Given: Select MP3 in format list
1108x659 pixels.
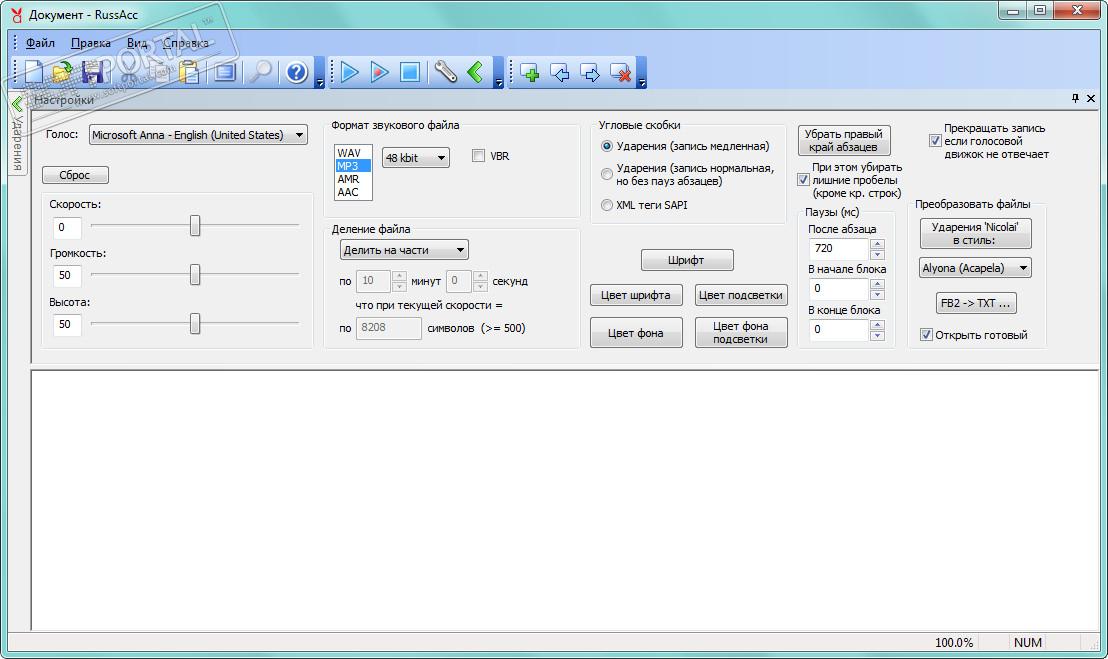Looking at the screenshot, I should tap(353, 166).
